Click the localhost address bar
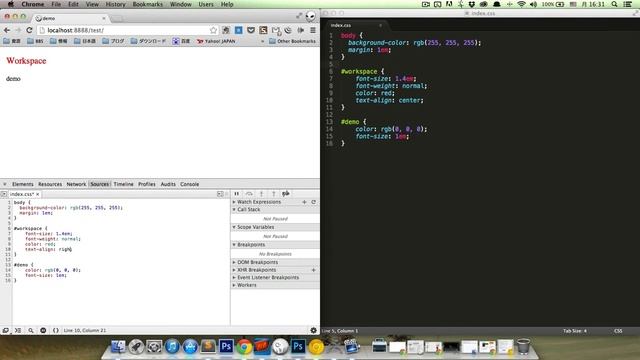 pos(127,30)
